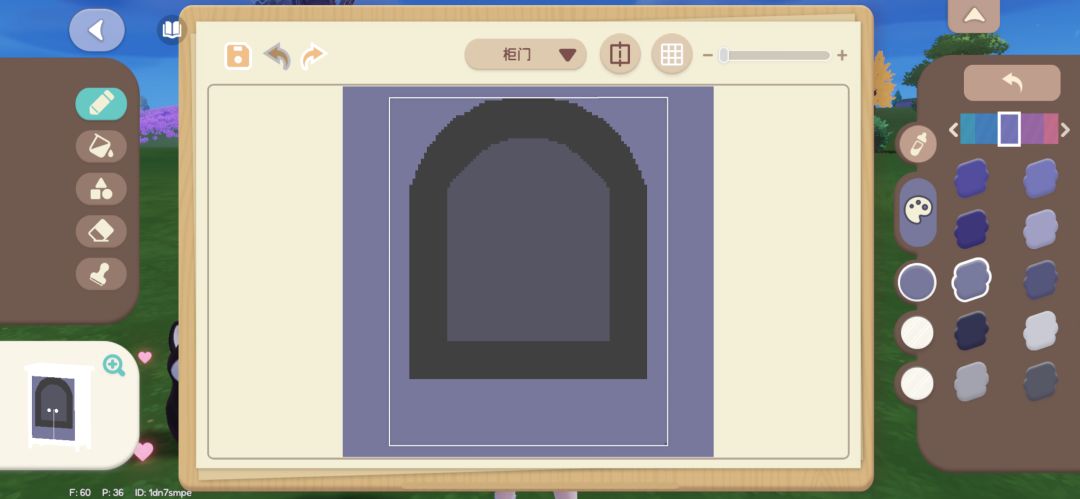The image size is (1080, 499).
Task: Select the eraser tool
Action: 101,232
